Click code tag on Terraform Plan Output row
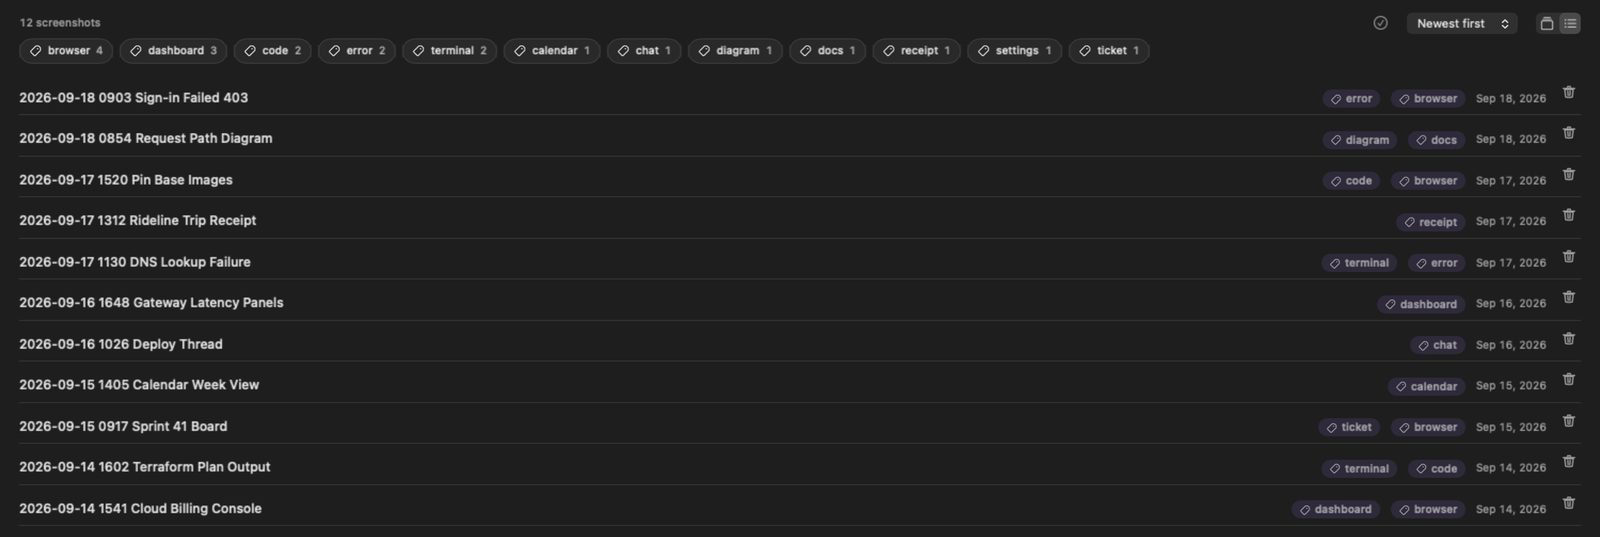 1436,468
